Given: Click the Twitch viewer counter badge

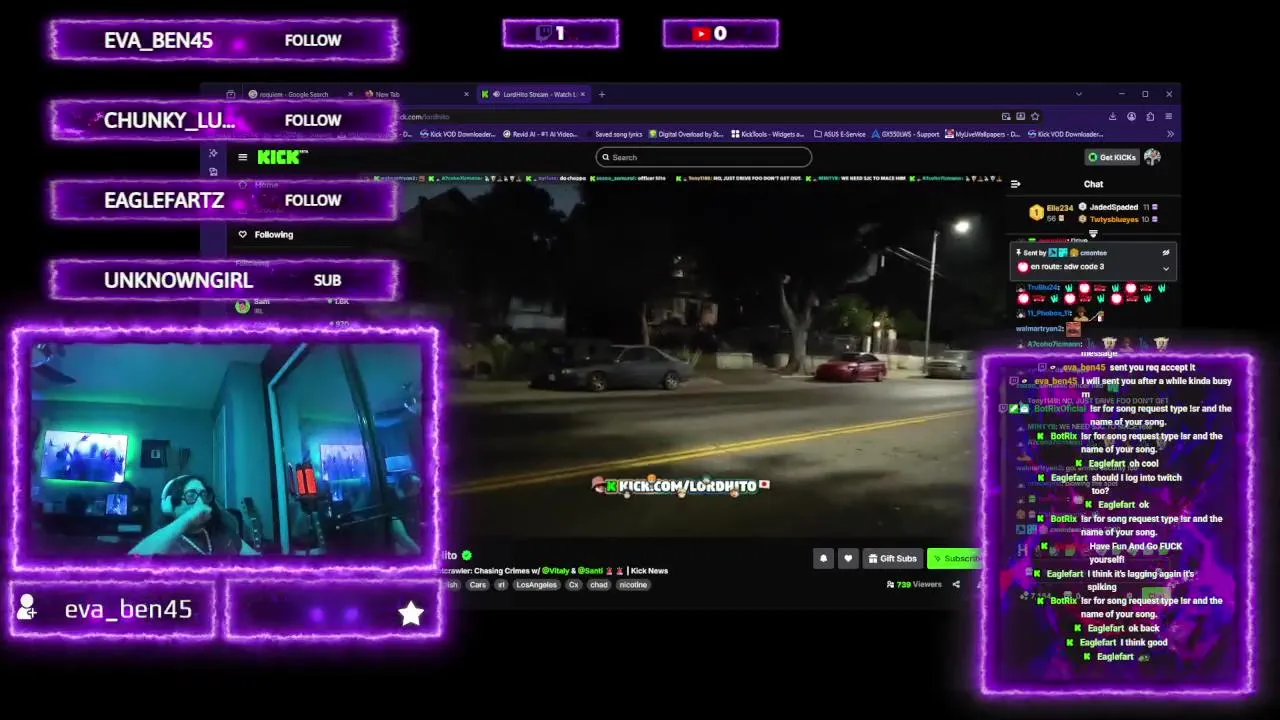Looking at the screenshot, I should (560, 33).
